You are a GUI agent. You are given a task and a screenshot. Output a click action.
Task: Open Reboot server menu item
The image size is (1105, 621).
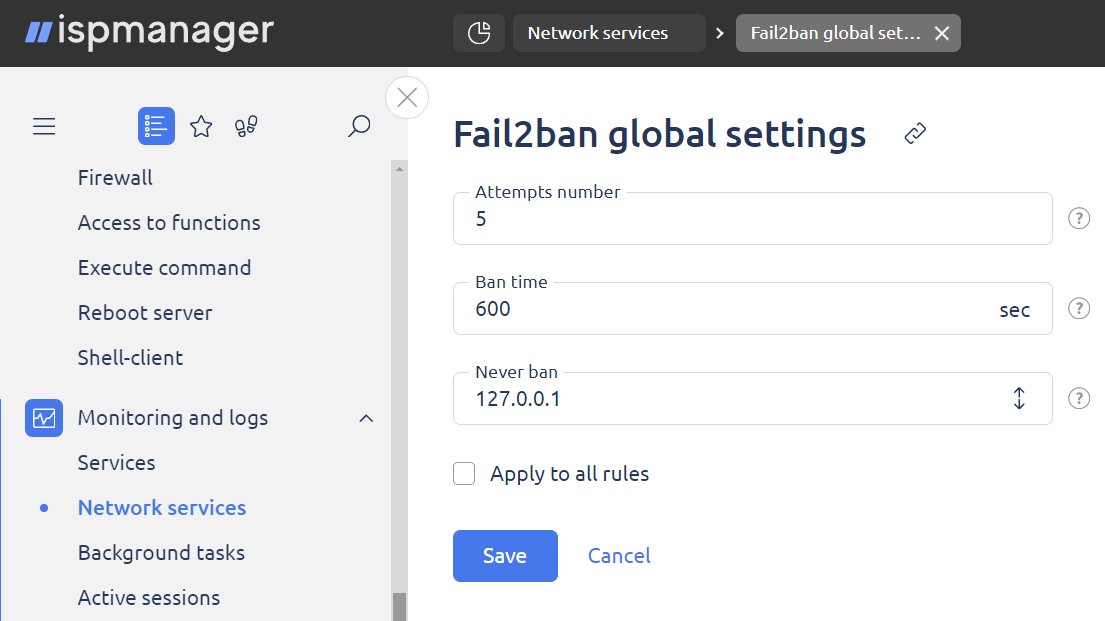pos(145,313)
